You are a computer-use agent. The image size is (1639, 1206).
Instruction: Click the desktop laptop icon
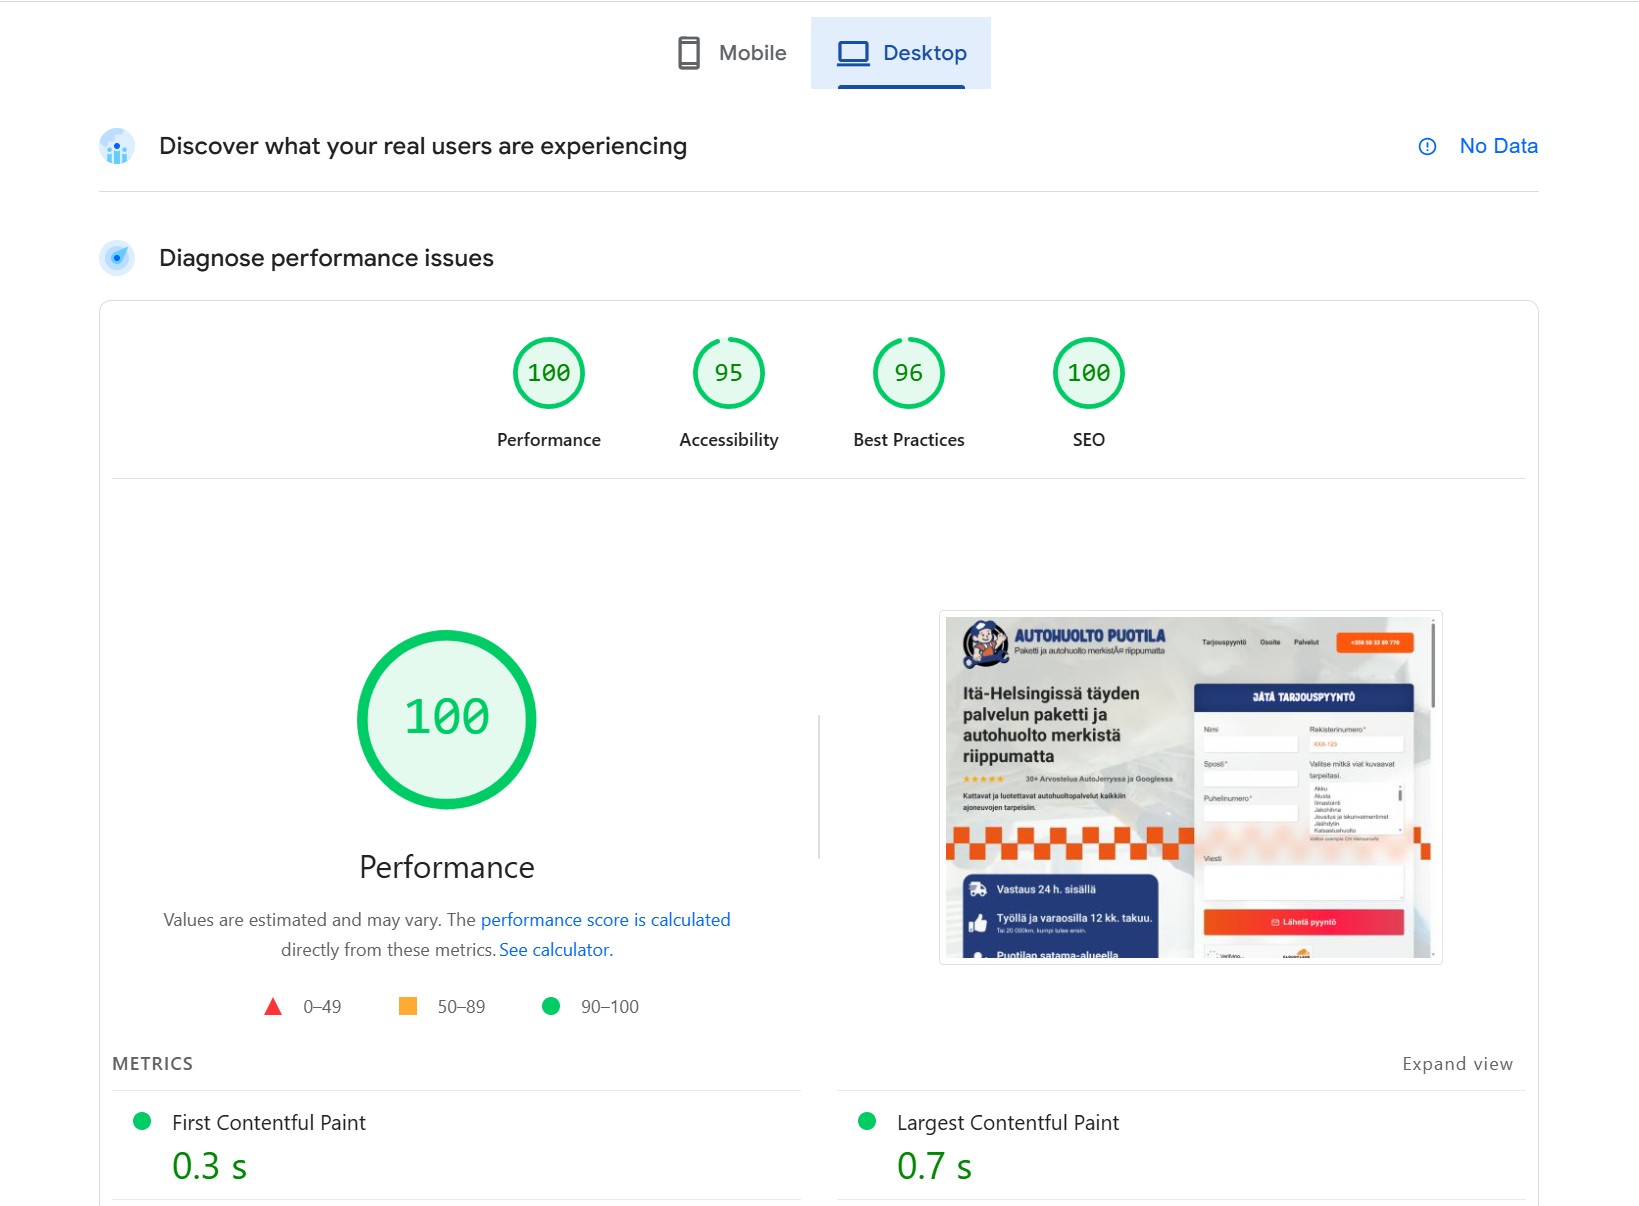853,53
